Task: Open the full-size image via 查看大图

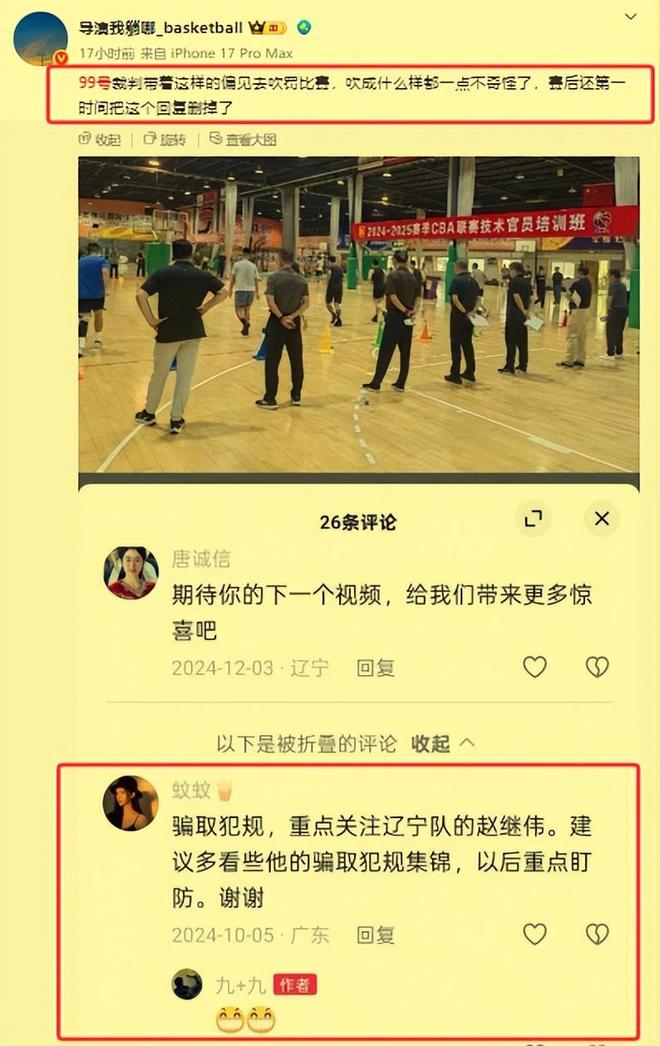Action: [x=243, y=139]
